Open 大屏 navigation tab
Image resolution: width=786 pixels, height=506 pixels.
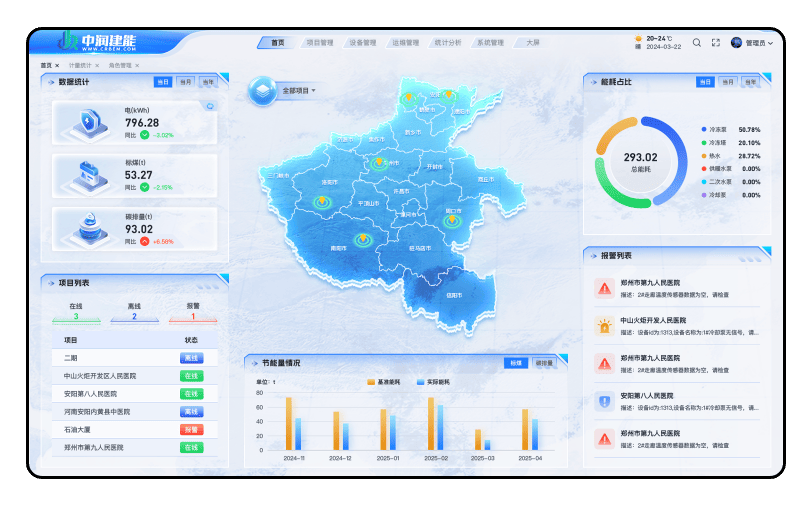pos(532,43)
